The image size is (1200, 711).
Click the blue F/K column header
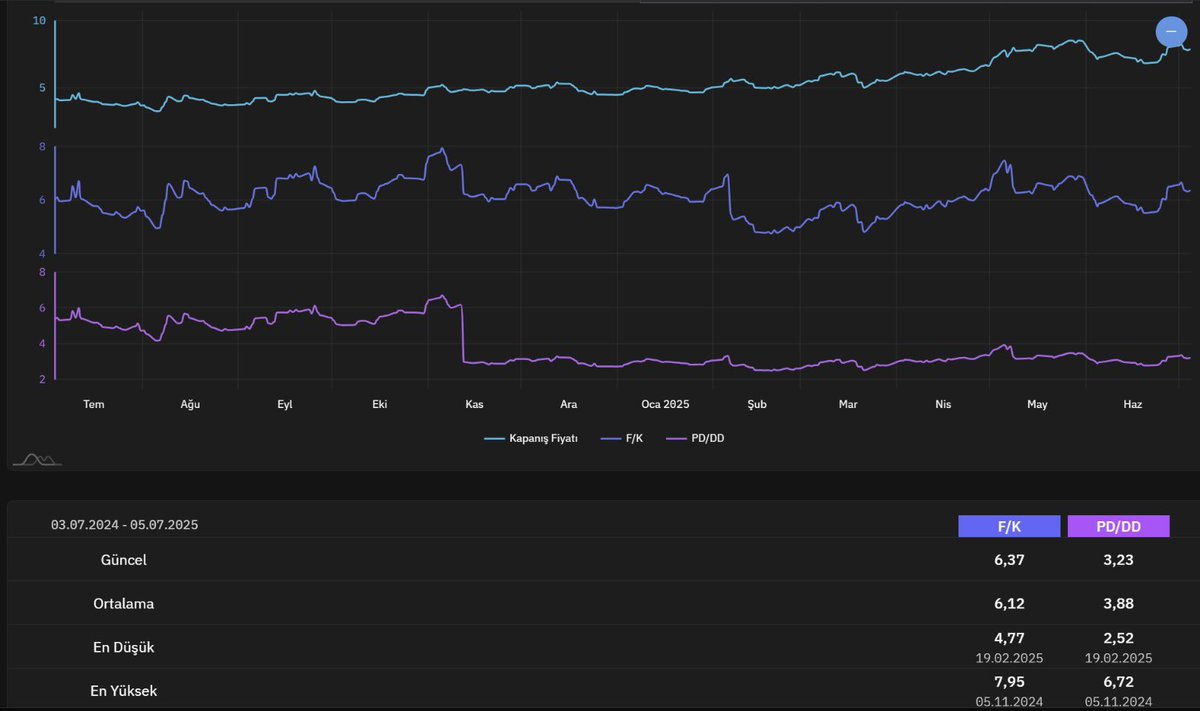[x=1009, y=526]
